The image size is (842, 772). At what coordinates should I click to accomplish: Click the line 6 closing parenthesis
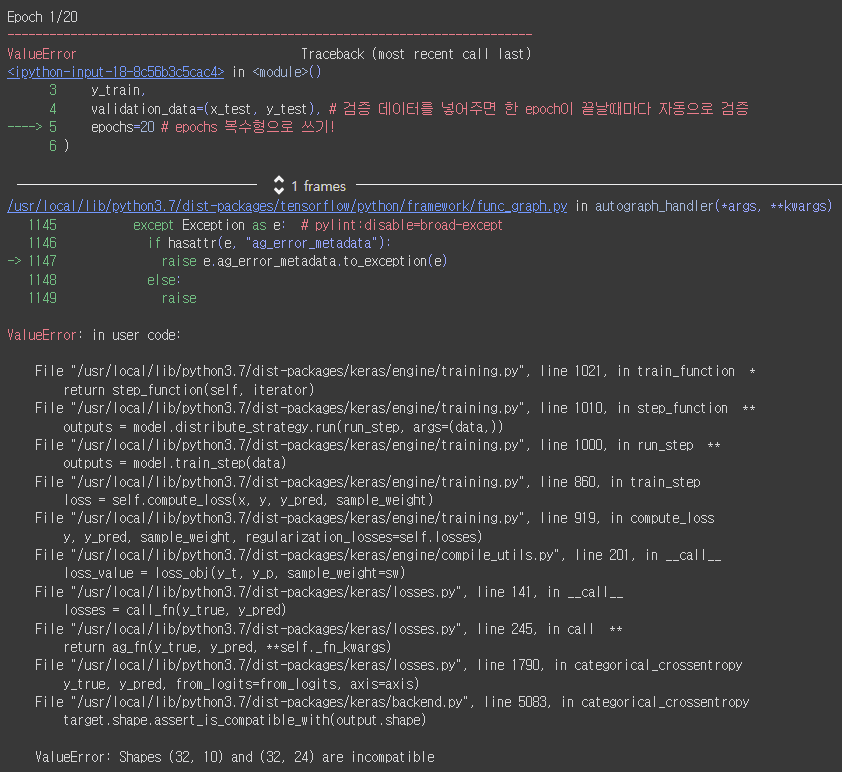point(67,146)
